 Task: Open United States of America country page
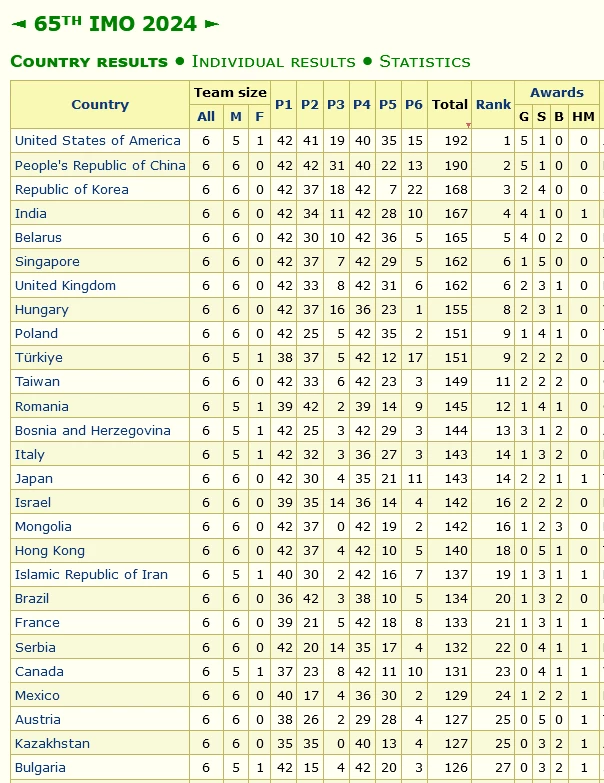(x=97, y=140)
